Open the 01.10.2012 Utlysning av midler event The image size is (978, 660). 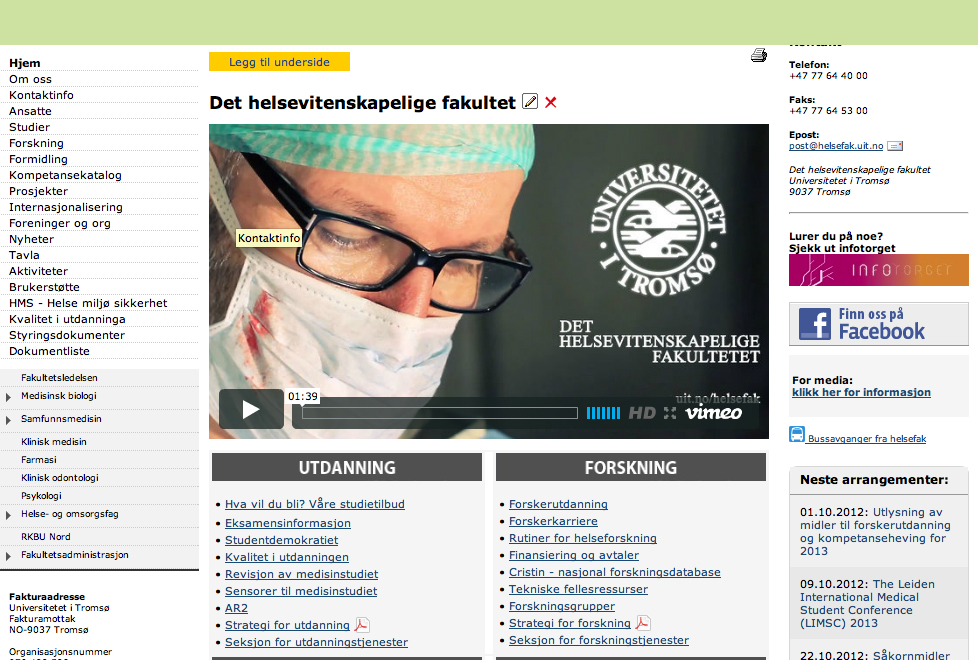click(x=875, y=531)
